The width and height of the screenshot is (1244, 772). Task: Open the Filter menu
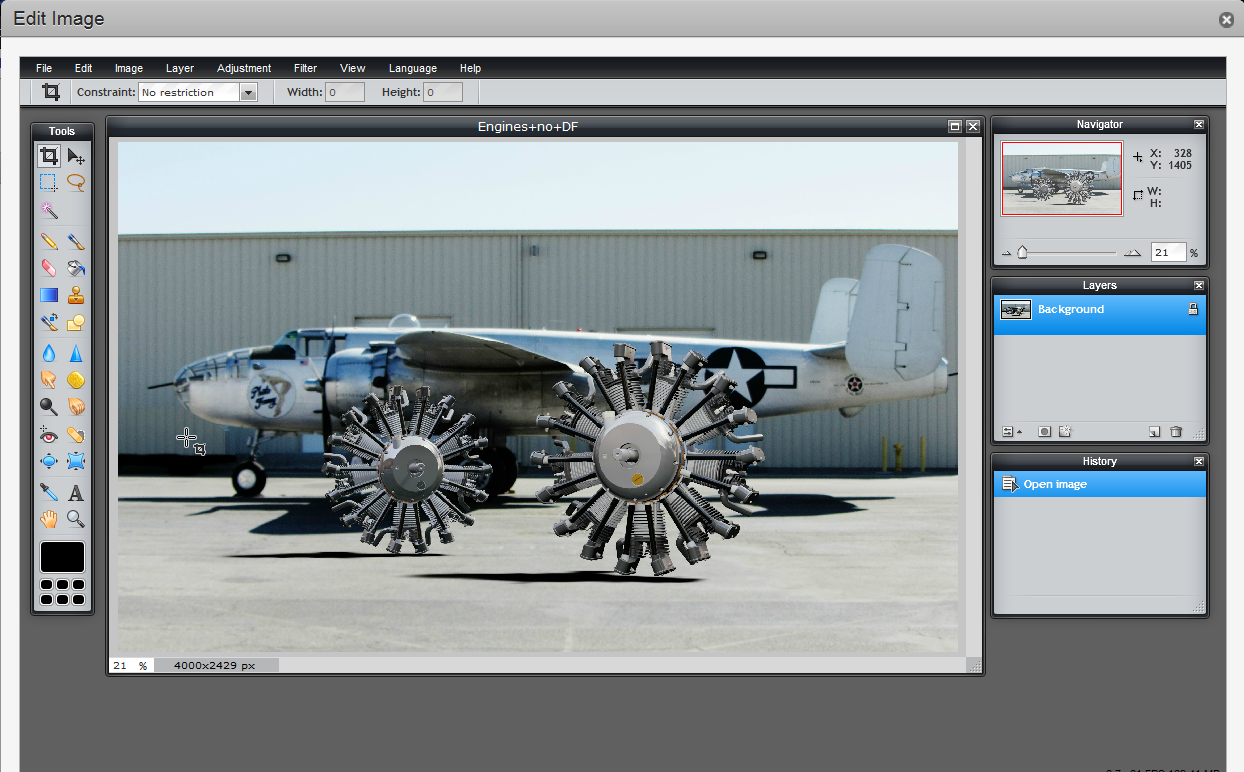[305, 68]
